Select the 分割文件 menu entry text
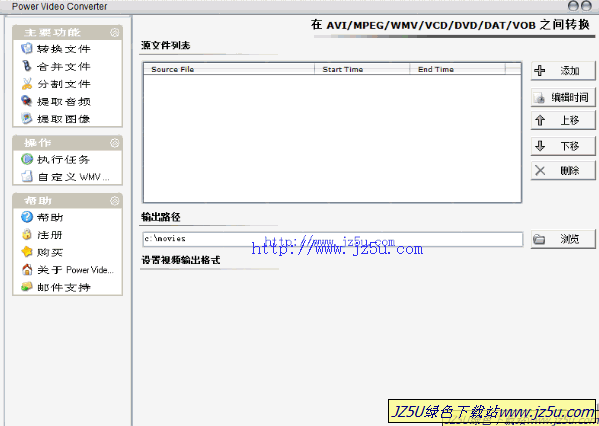The height and width of the screenshot is (426, 599). [64, 84]
